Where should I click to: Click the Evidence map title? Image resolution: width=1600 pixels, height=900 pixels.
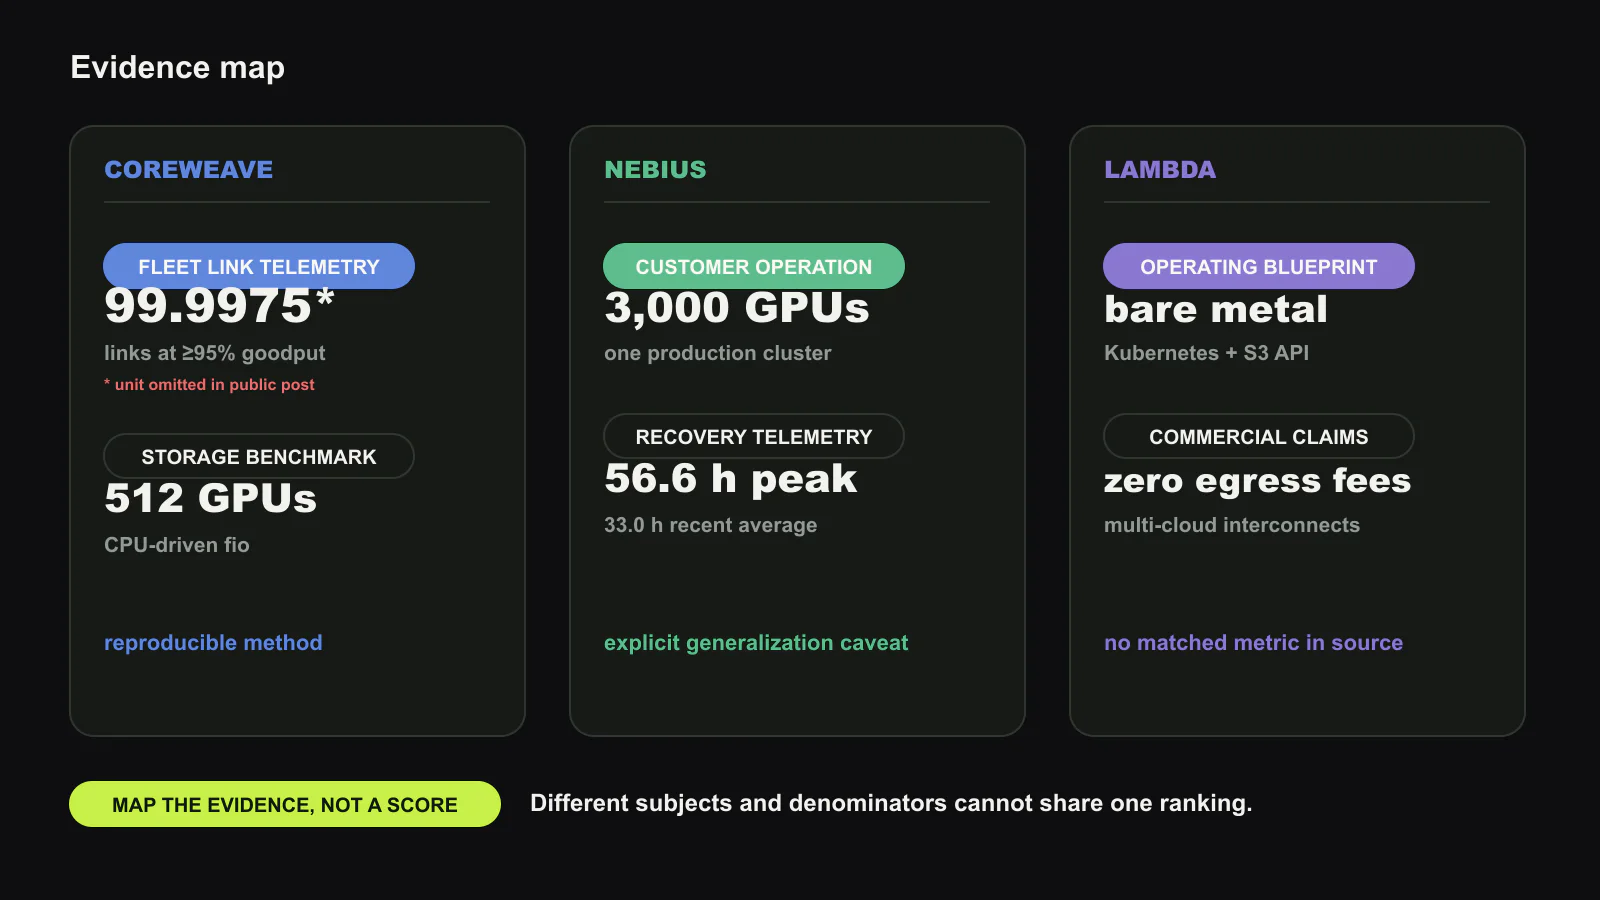click(178, 67)
